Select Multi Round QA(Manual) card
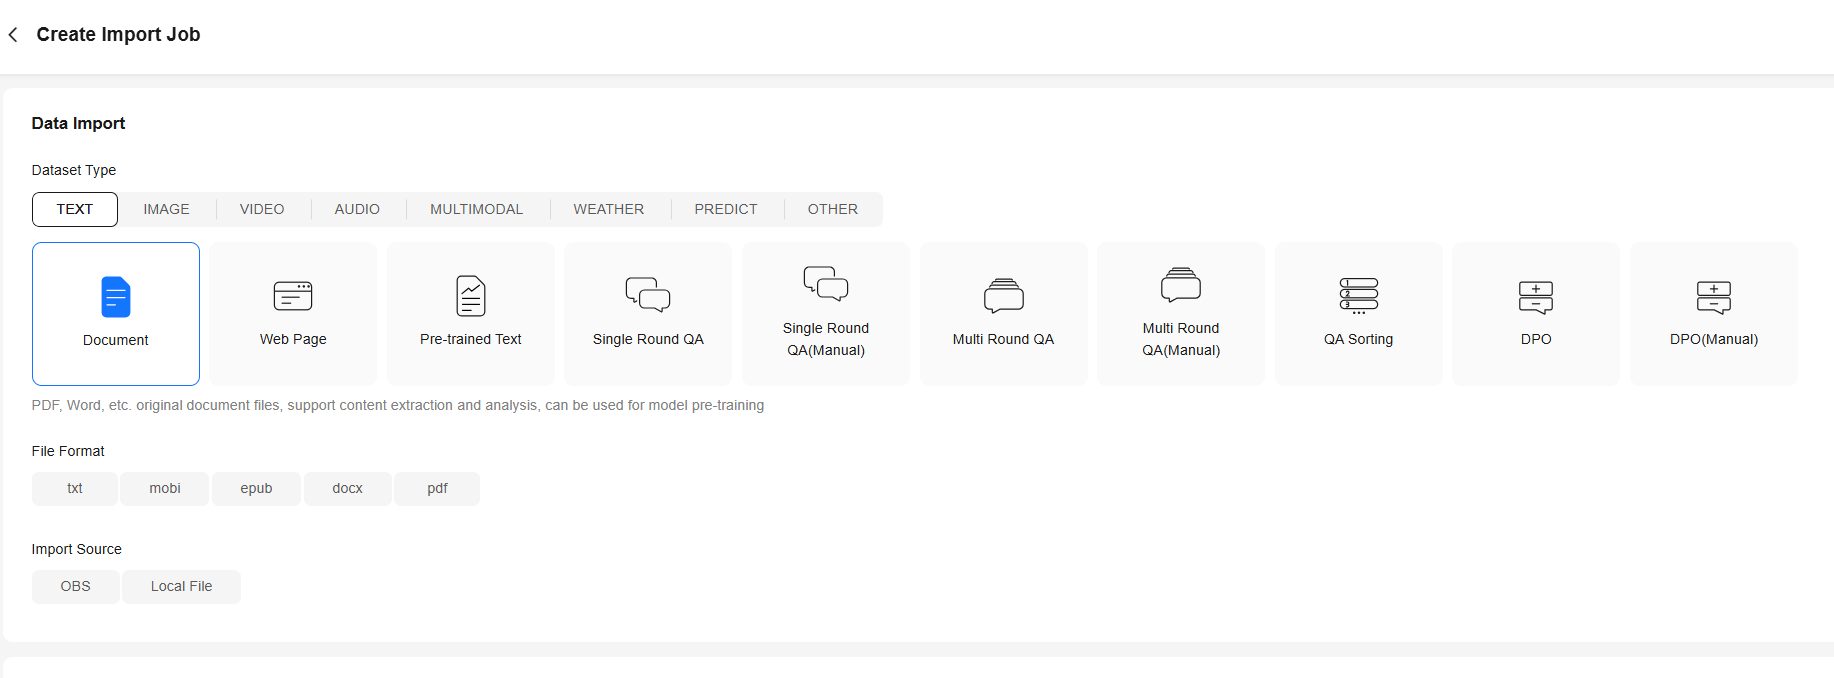 (x=1181, y=314)
